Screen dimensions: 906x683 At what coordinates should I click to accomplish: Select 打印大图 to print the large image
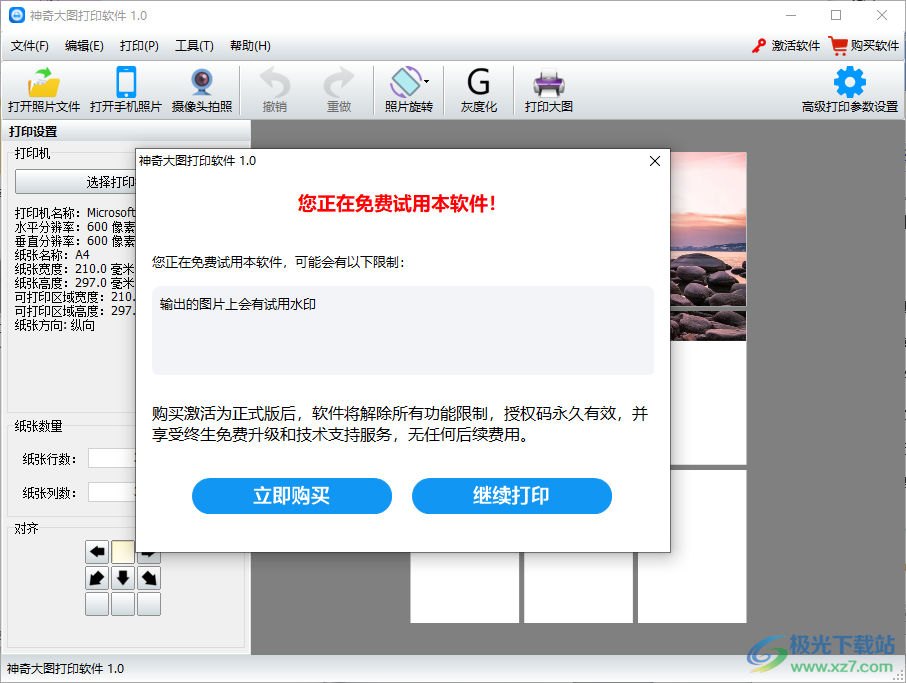point(548,90)
